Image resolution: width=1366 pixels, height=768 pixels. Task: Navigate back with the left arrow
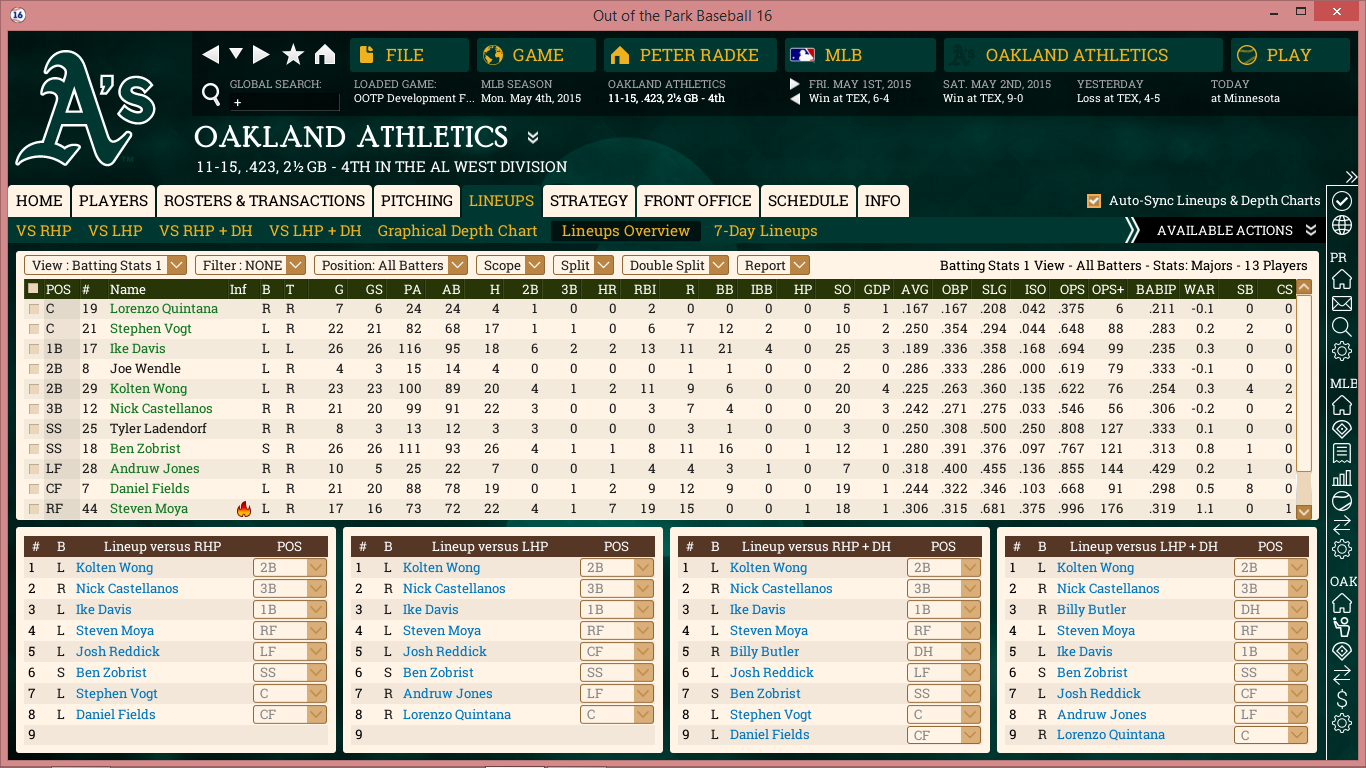210,55
